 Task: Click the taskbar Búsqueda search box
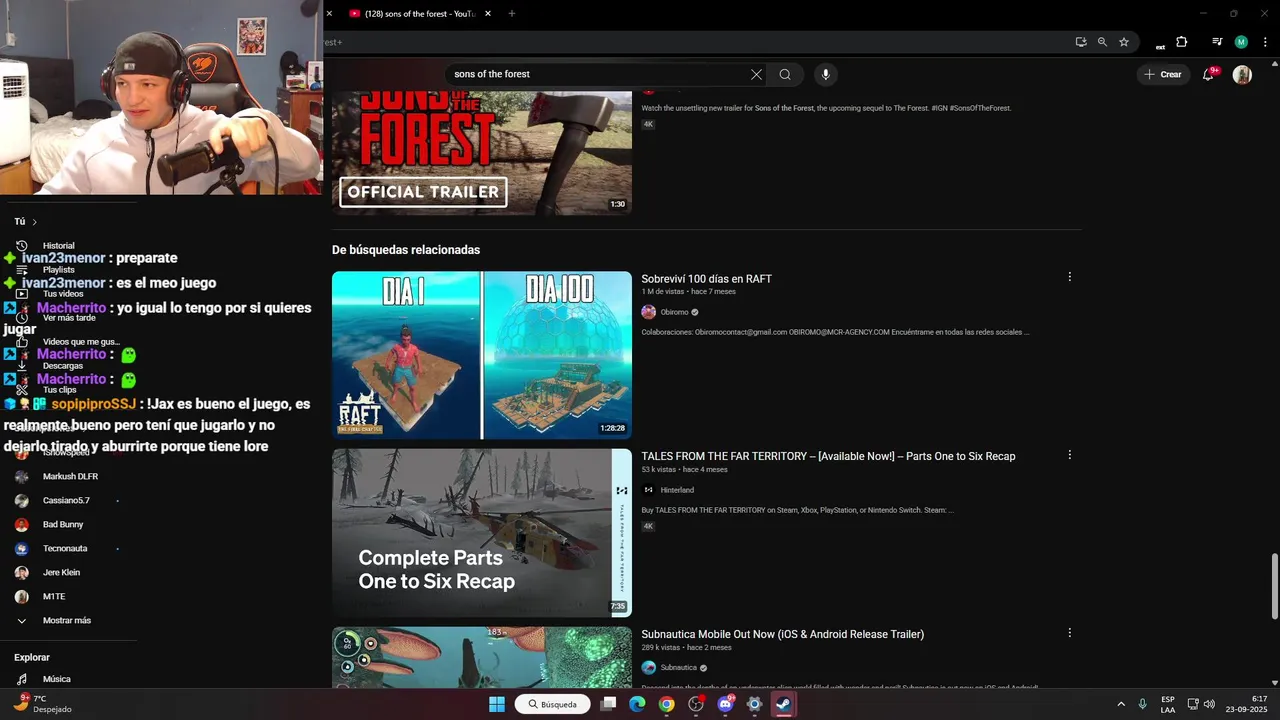(553, 704)
